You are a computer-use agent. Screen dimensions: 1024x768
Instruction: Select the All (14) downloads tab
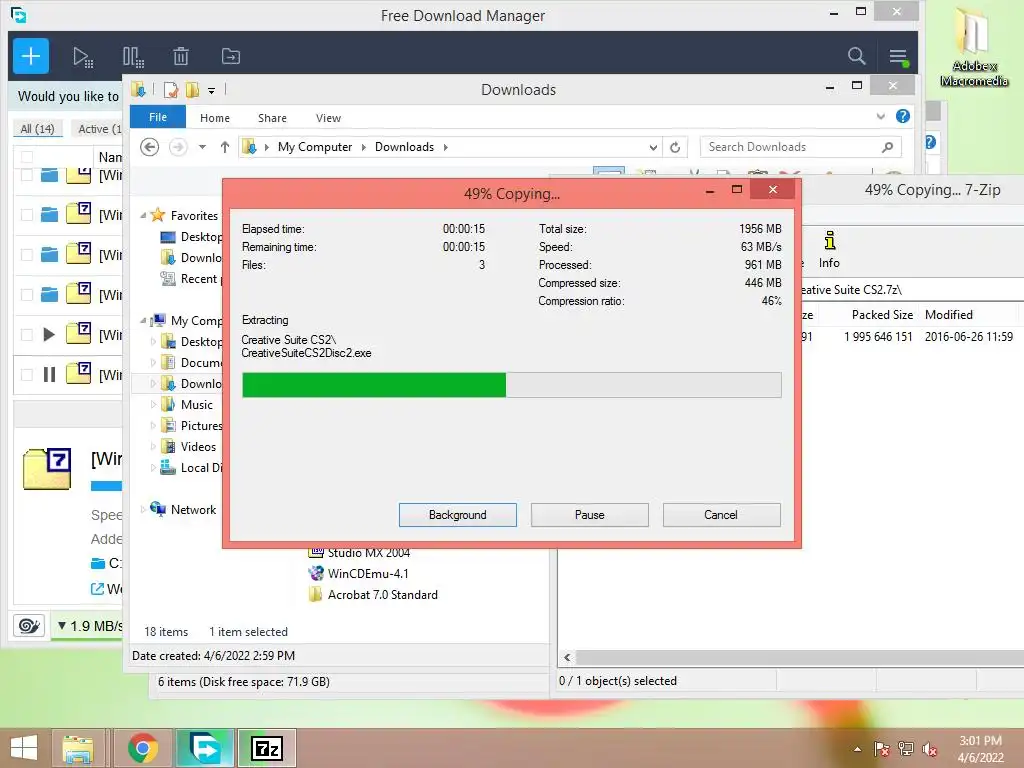(x=37, y=129)
